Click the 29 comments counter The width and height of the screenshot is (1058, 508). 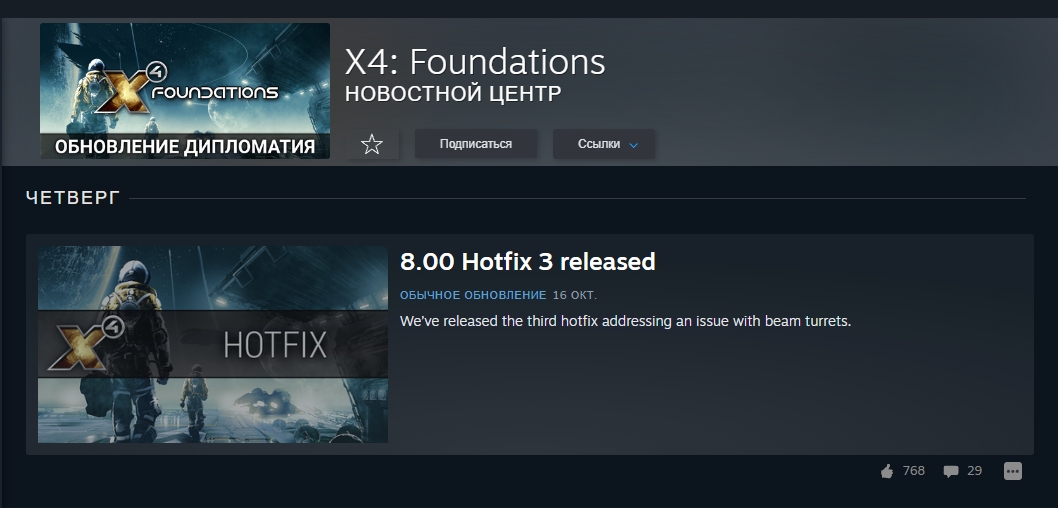[x=974, y=471]
